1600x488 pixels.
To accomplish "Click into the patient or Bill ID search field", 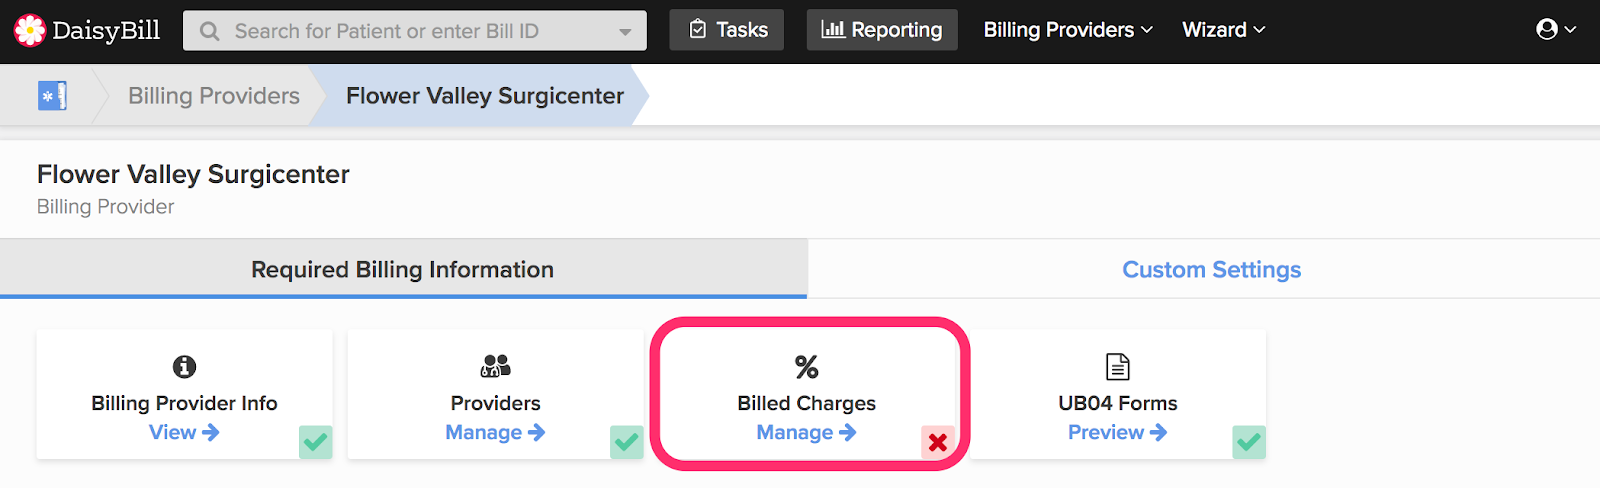I will tap(400, 31).
